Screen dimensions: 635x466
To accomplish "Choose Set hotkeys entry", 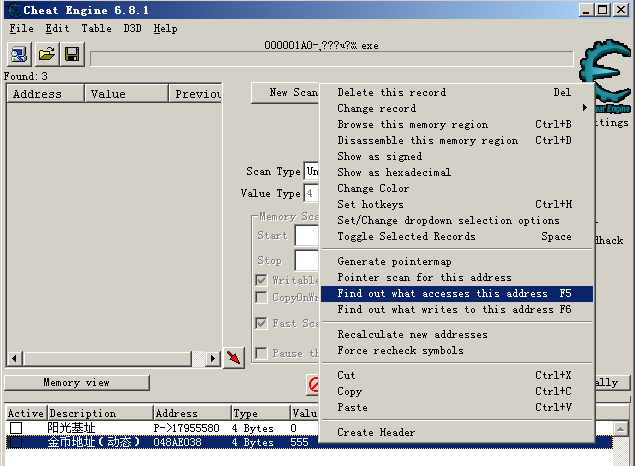I will pos(457,204).
